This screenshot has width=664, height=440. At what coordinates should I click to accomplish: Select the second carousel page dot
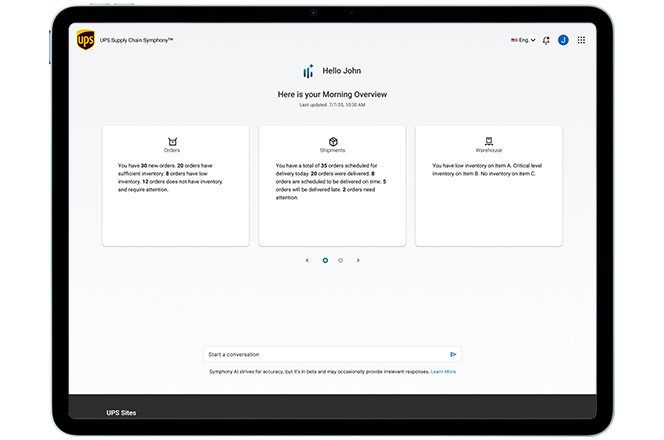[x=340, y=260]
